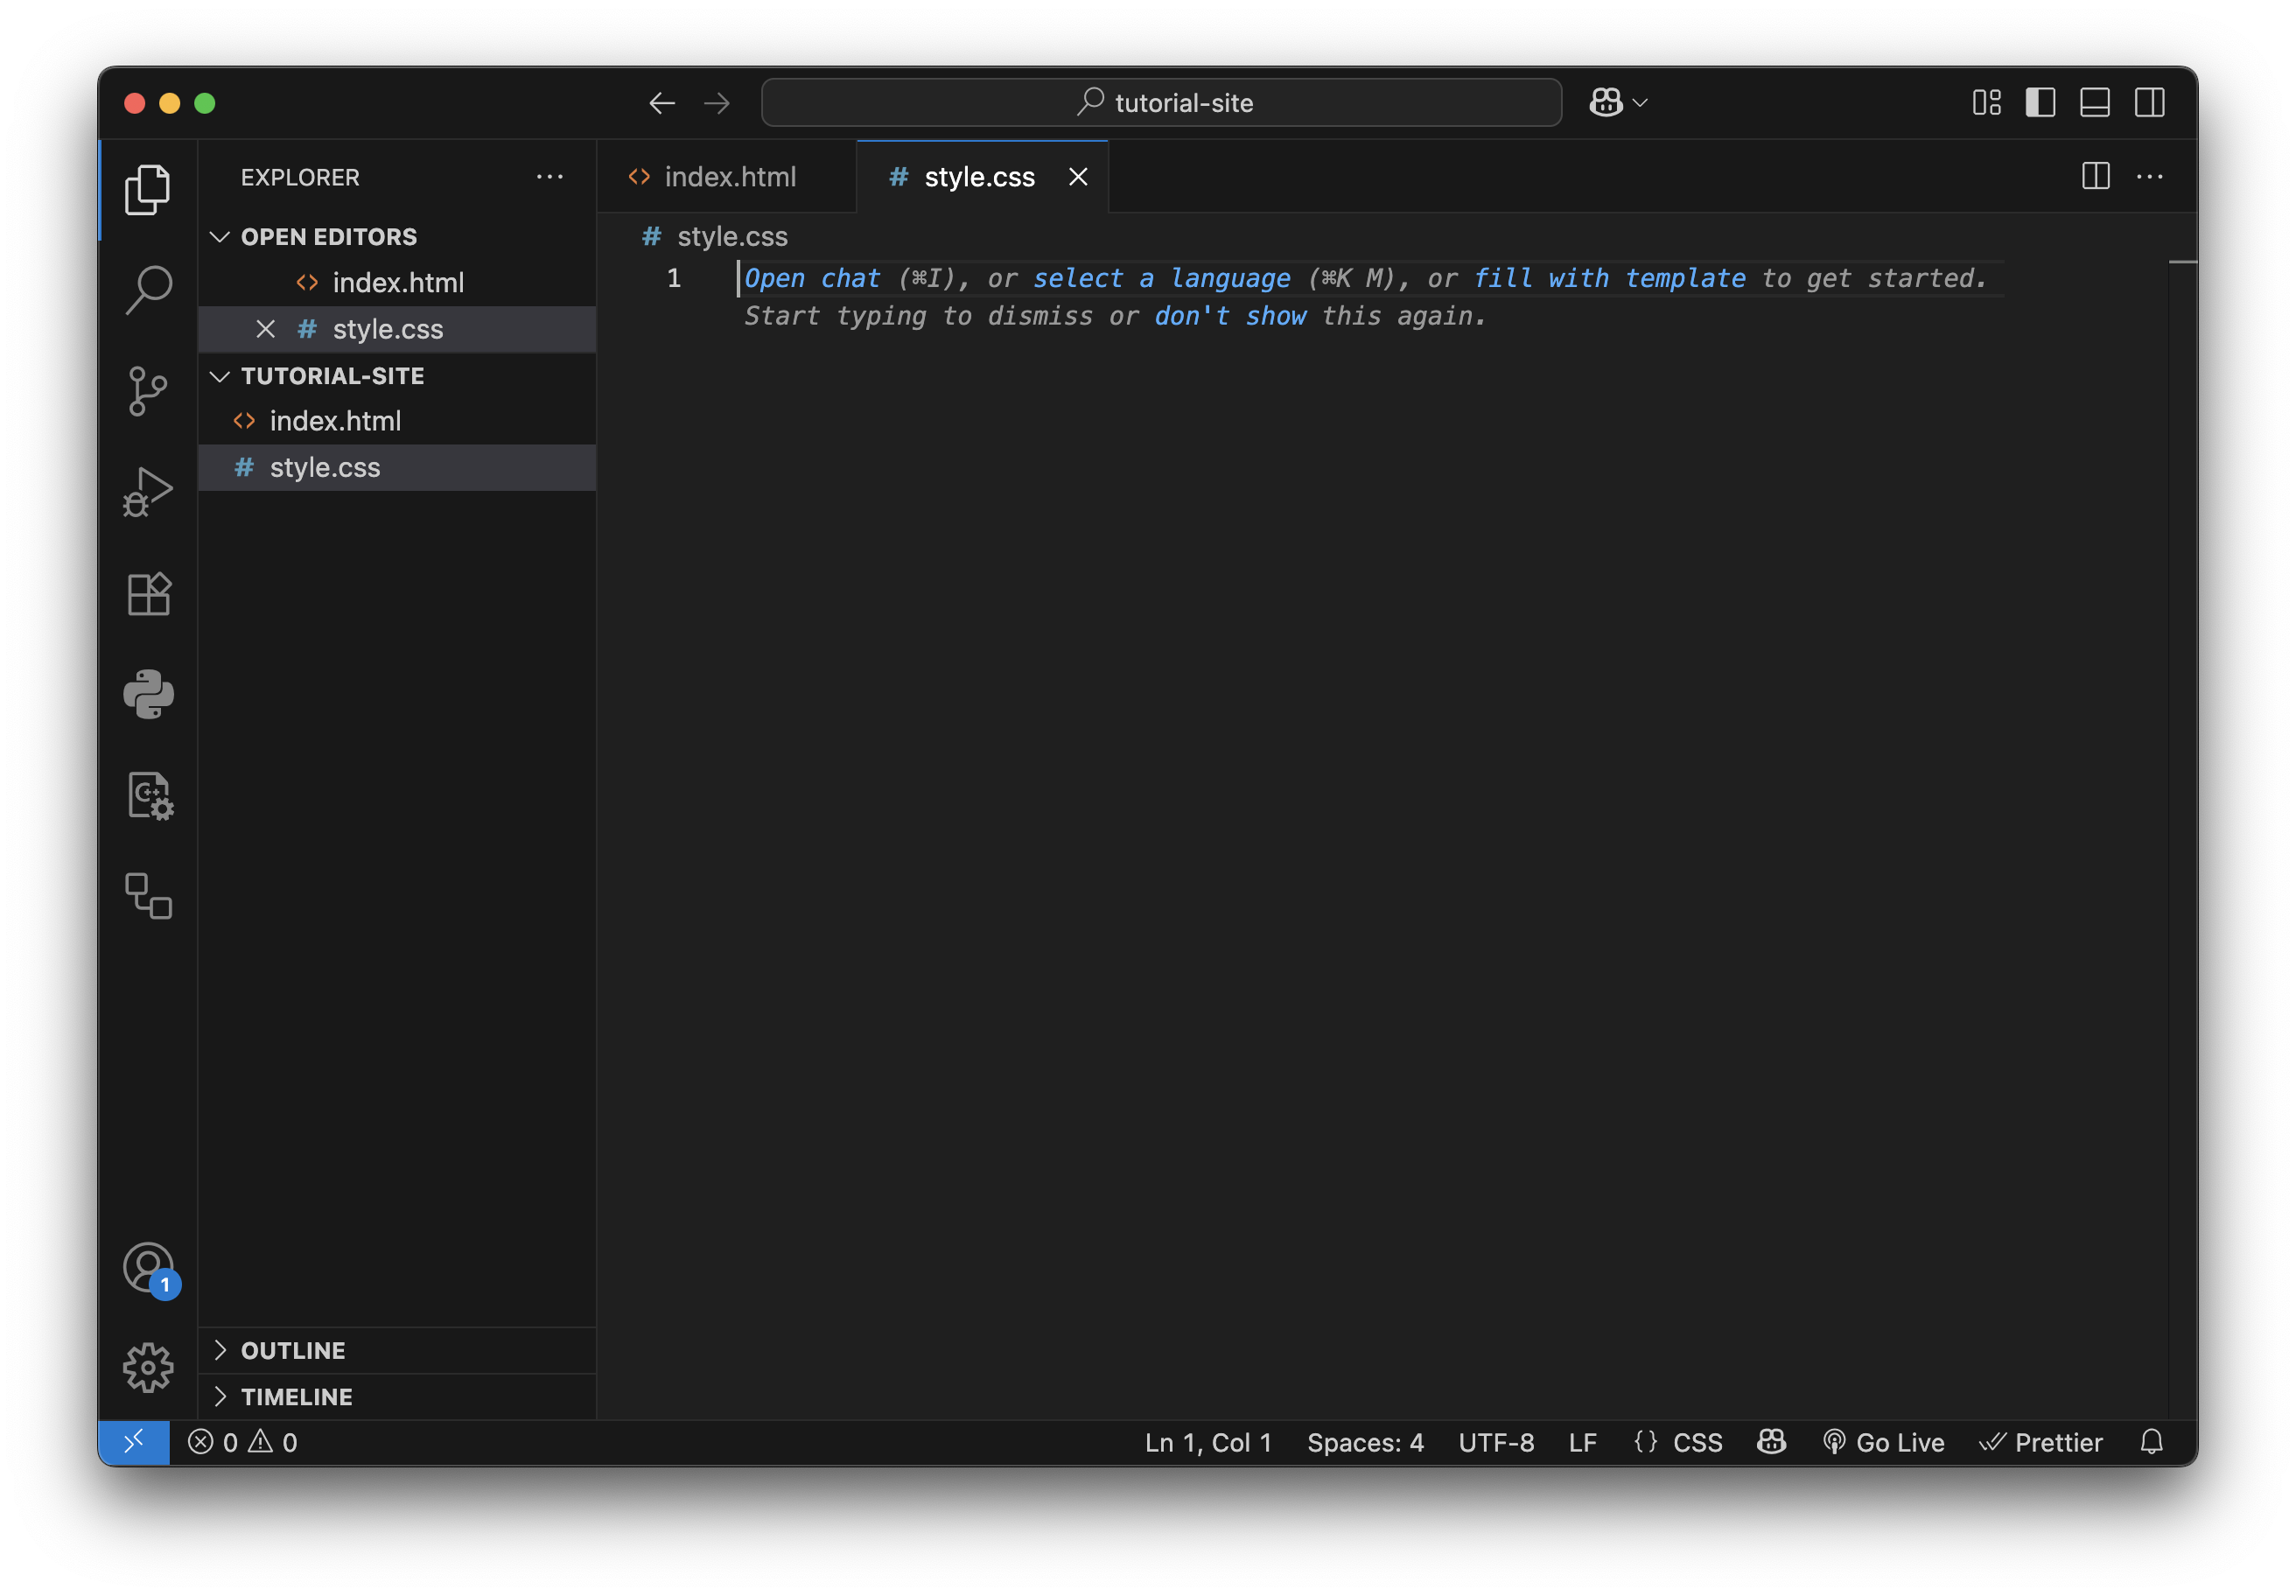The height and width of the screenshot is (1596, 2296).
Task: Go forward with the right arrow
Action: (716, 103)
